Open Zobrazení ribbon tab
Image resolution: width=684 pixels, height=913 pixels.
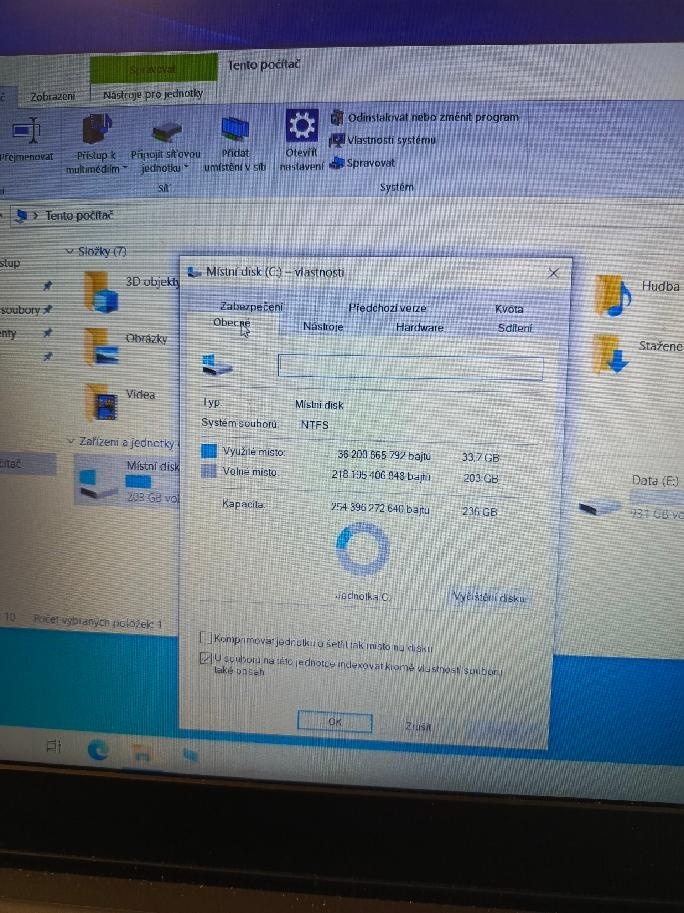pyautogui.click(x=52, y=97)
